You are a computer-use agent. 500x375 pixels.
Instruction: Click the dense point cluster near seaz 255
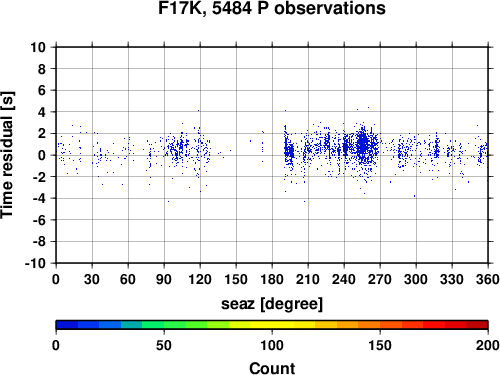pos(362,144)
